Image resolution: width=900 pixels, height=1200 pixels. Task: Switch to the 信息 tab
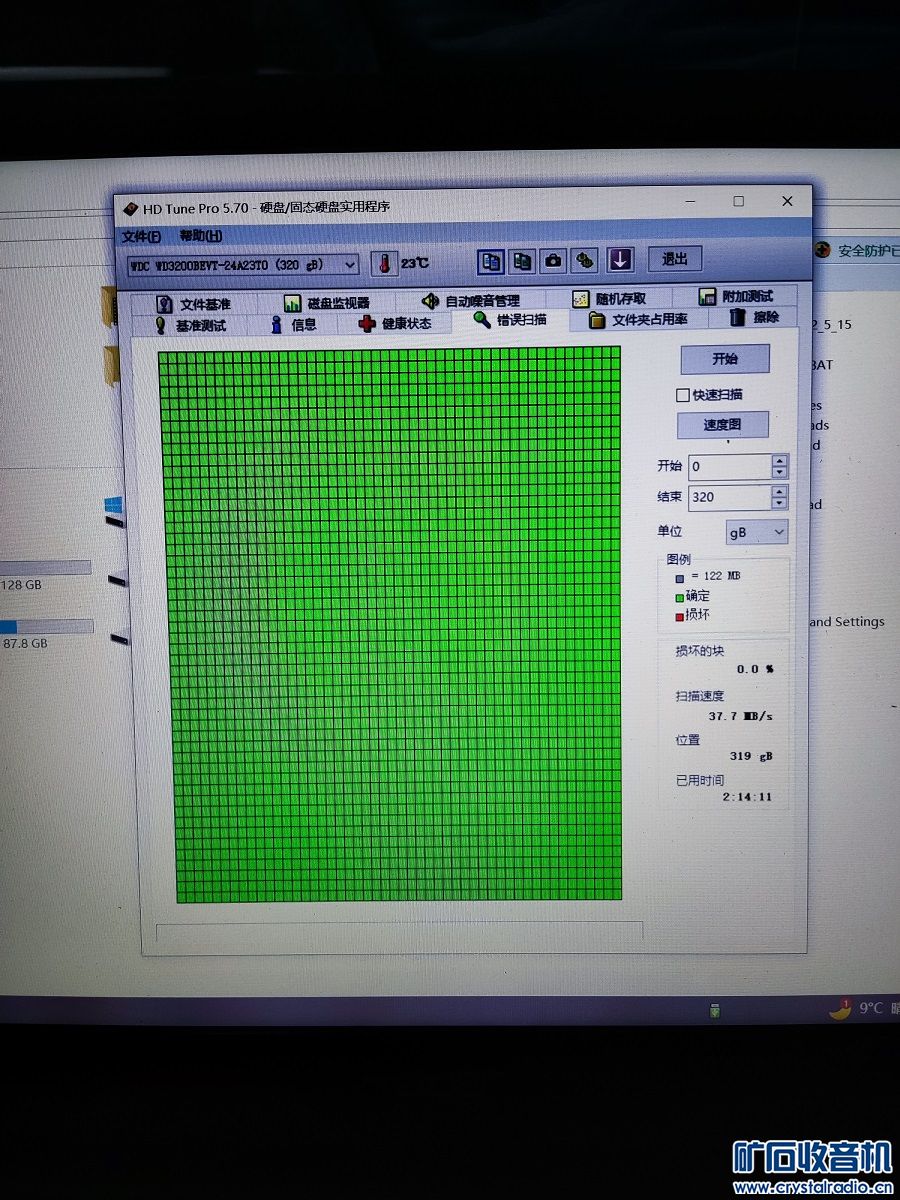coord(294,324)
